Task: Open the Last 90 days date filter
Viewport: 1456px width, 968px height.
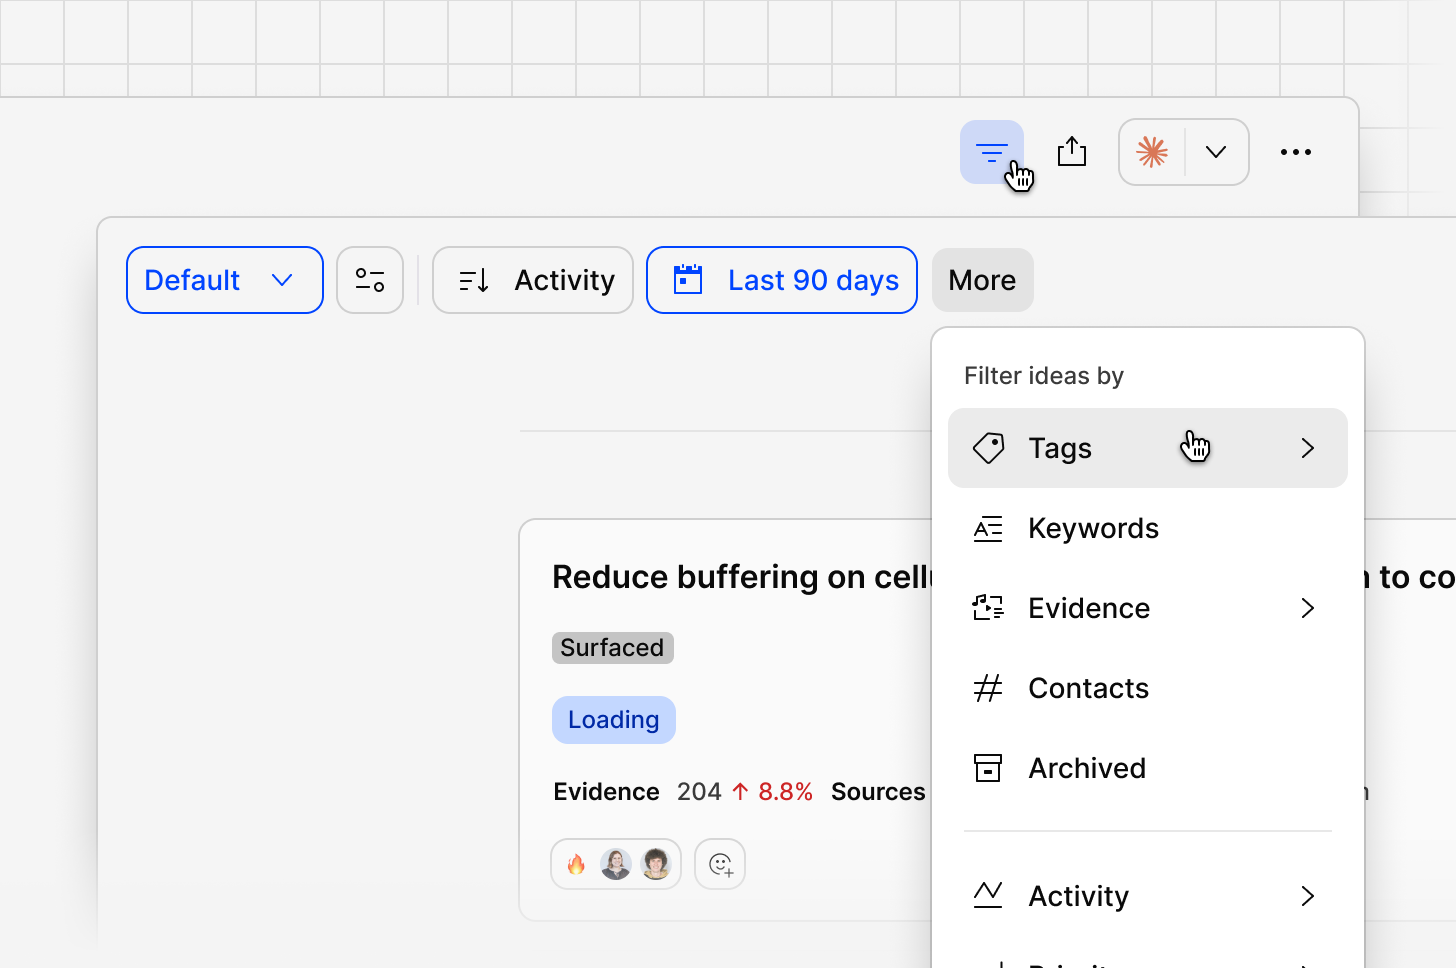Action: (x=782, y=280)
